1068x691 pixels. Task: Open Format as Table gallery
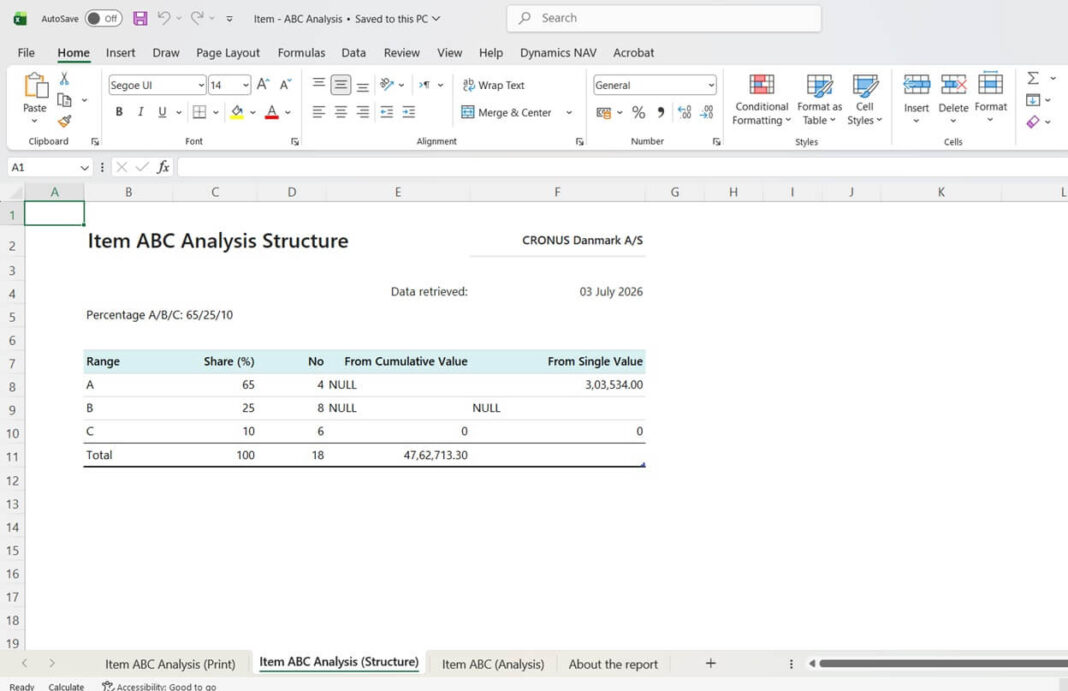[819, 99]
